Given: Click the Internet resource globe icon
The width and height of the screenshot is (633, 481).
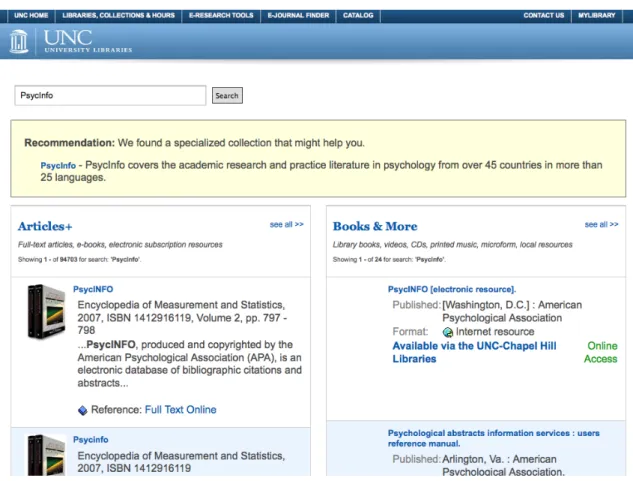Looking at the screenshot, I should click(x=448, y=332).
